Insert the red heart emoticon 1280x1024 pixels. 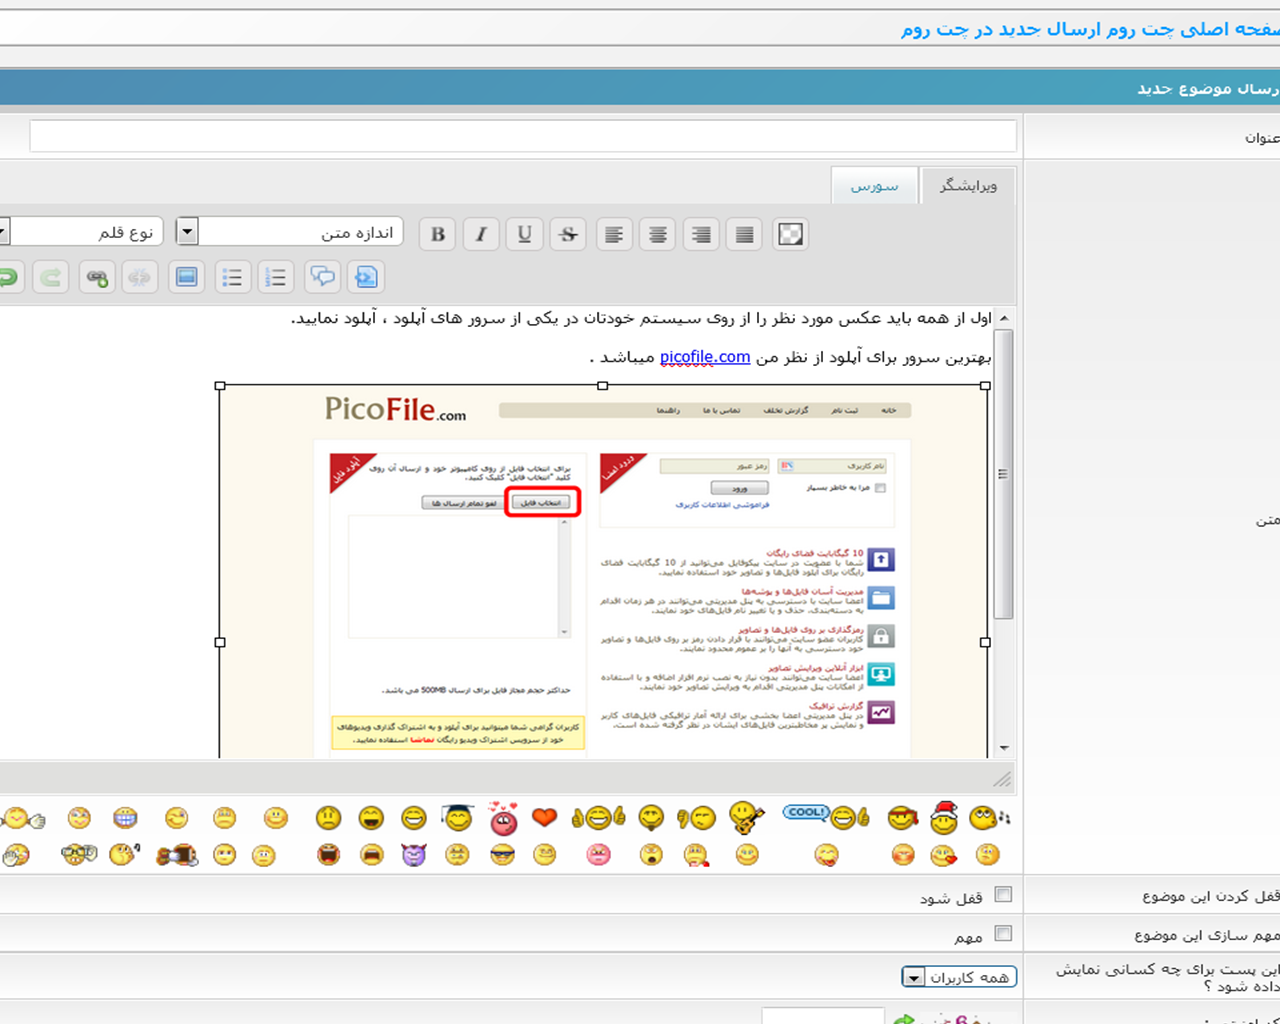coord(544,817)
